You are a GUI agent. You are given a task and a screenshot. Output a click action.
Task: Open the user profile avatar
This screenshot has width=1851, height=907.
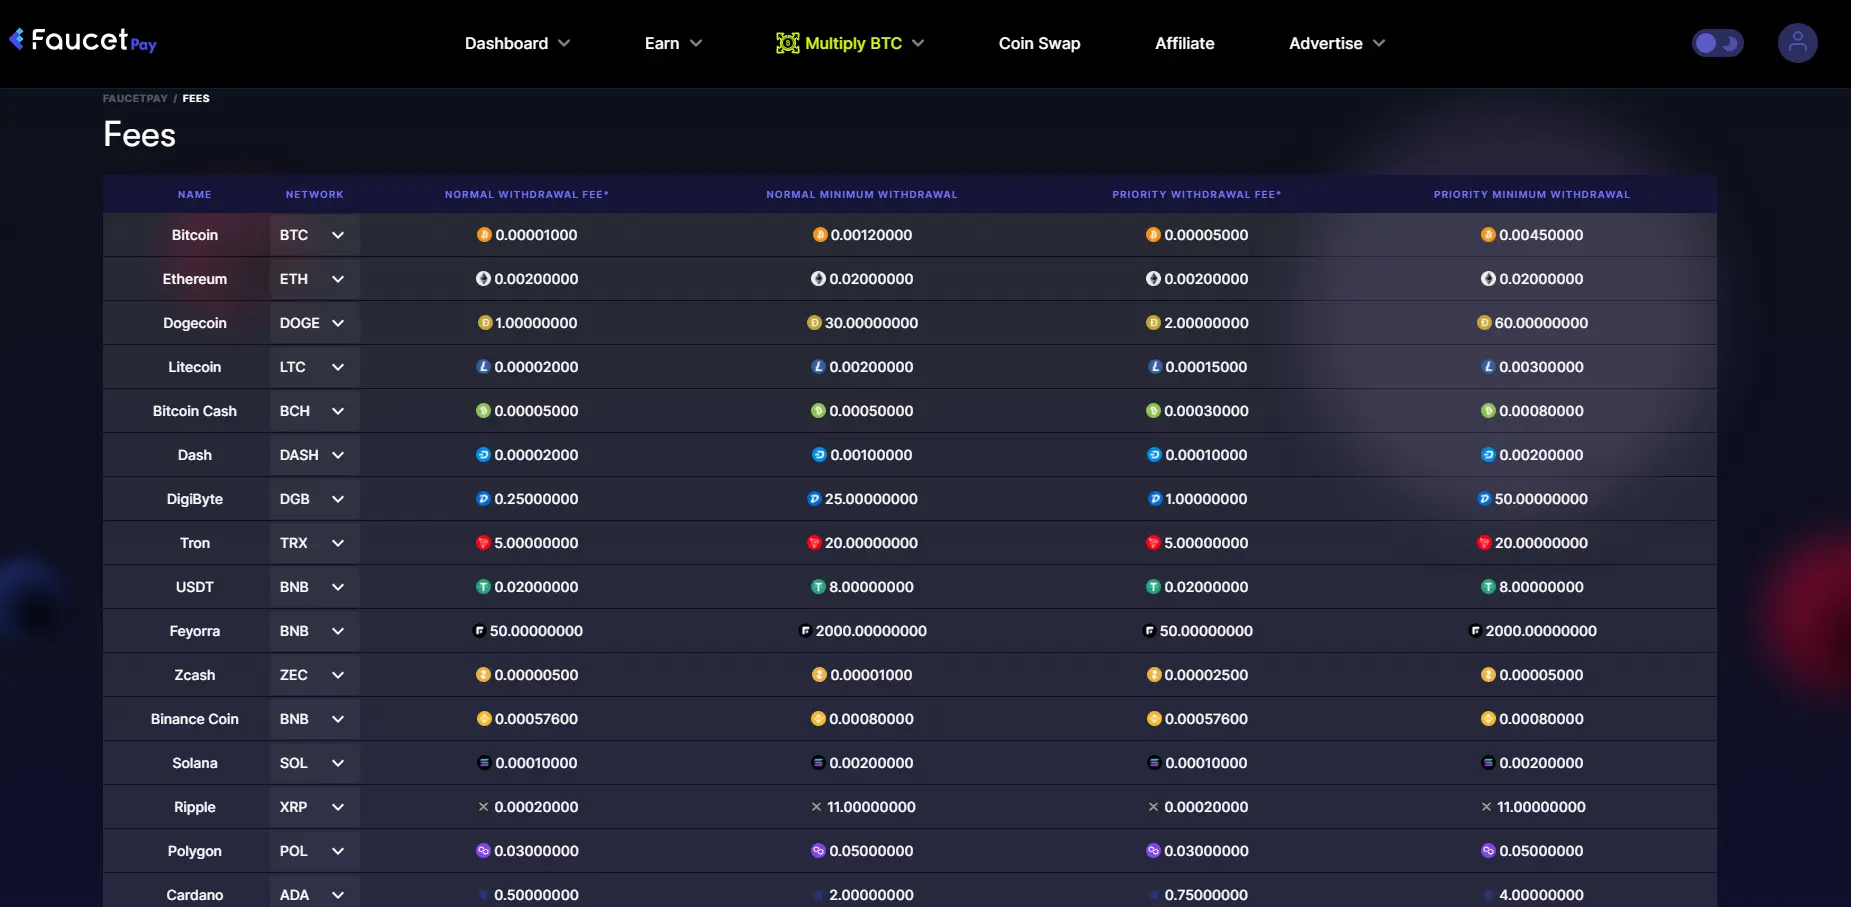(1797, 43)
